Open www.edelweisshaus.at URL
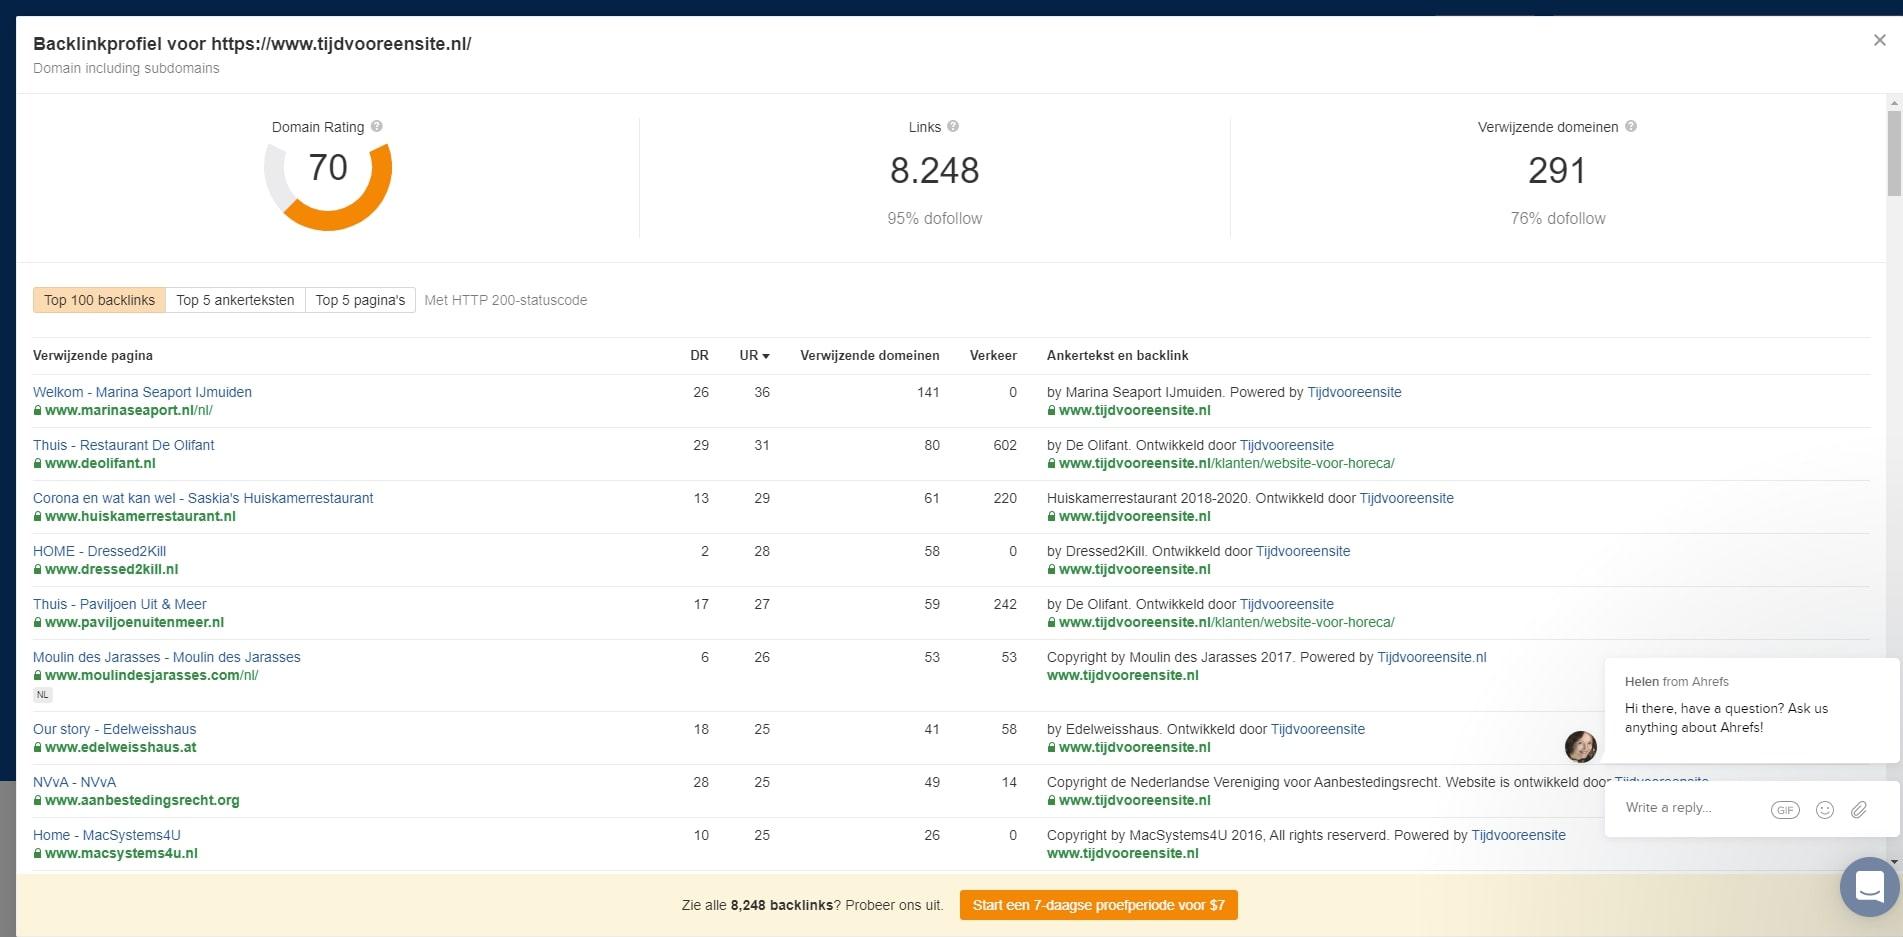The image size is (1903, 937). point(120,747)
